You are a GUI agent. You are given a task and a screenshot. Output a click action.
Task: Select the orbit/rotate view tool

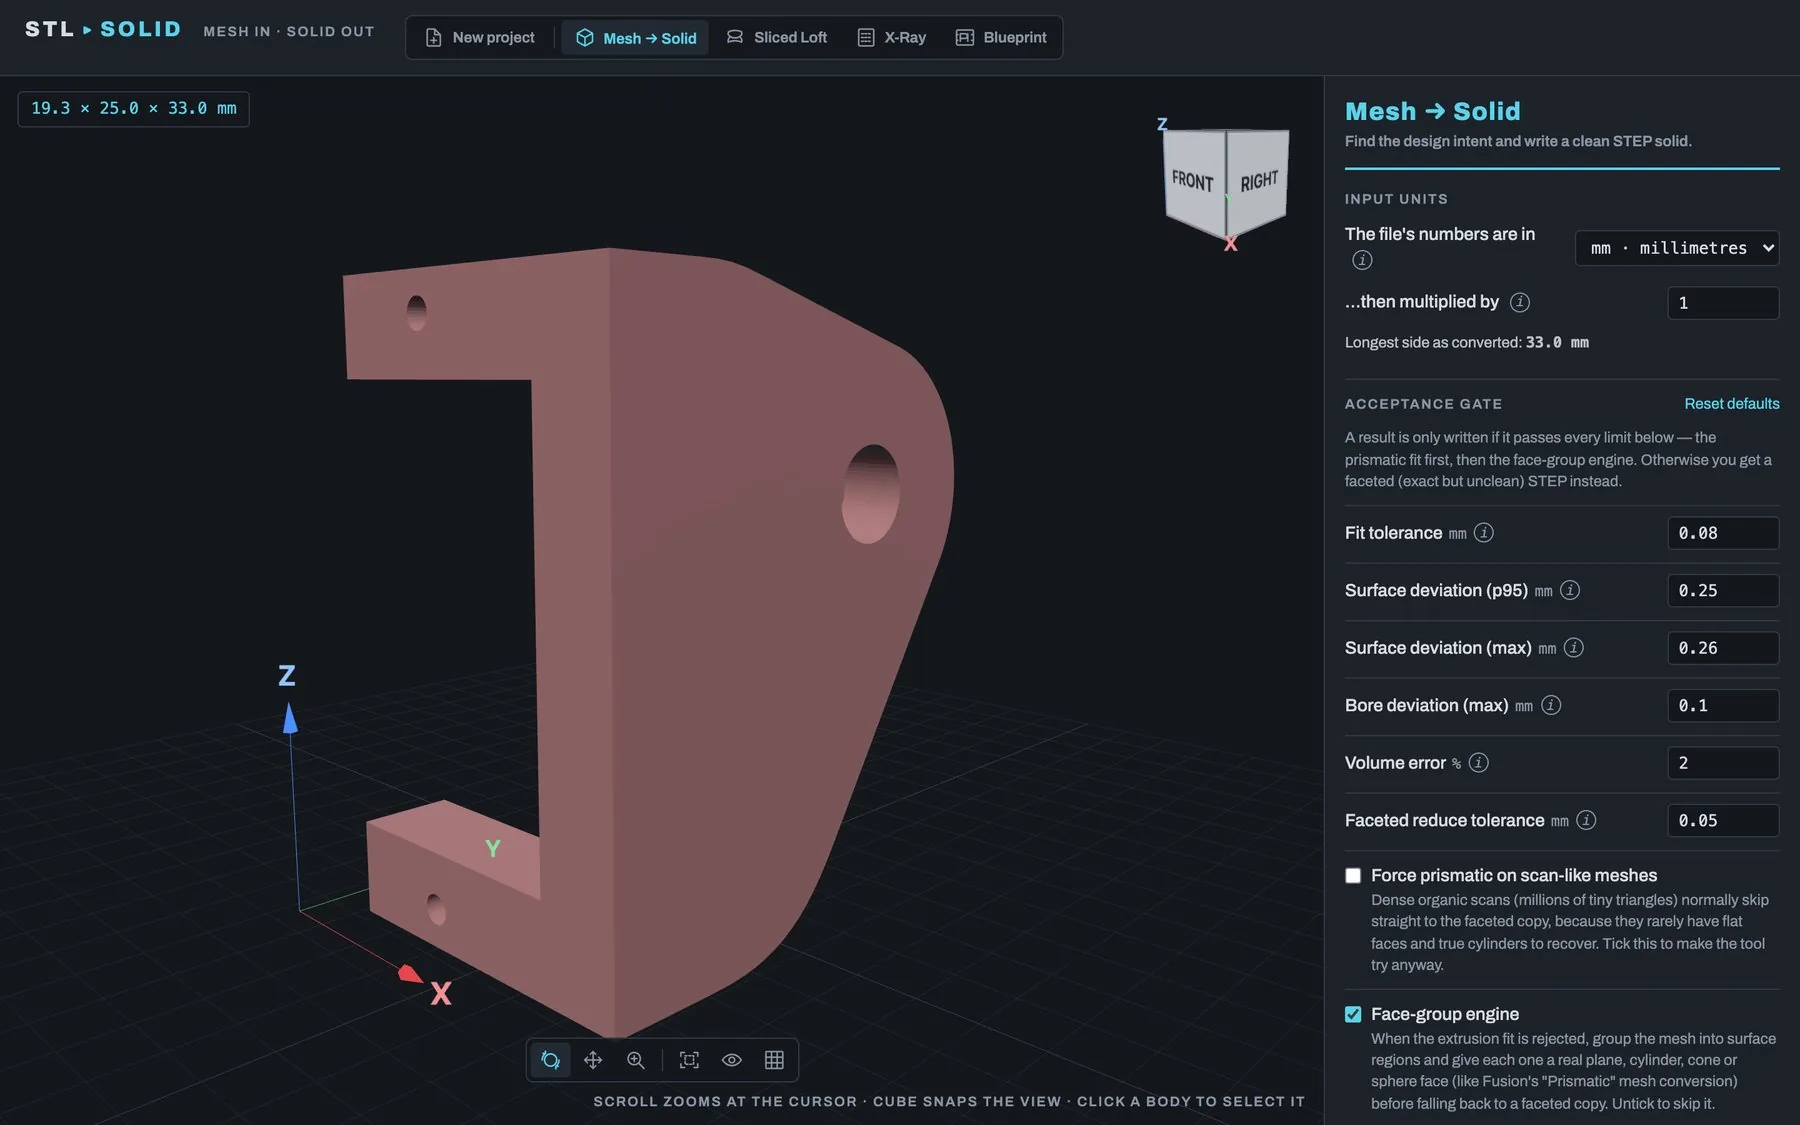[x=550, y=1060]
